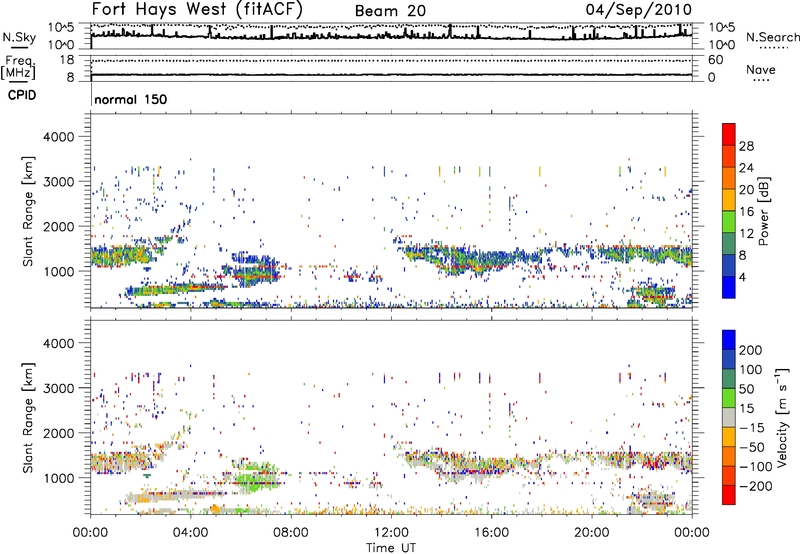Click the gray segment of velocity colorbar
Screen dimensions: 800x554
pos(729,417)
